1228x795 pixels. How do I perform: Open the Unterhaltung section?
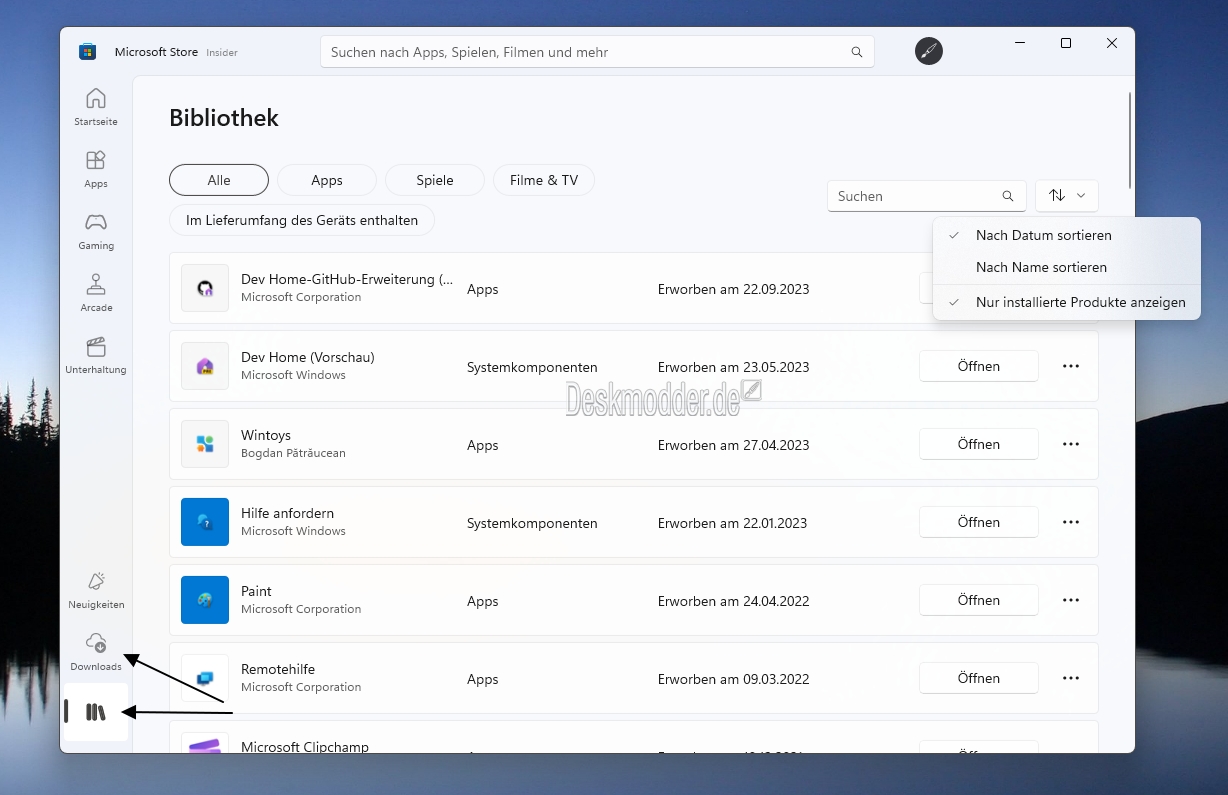pyautogui.click(x=96, y=354)
